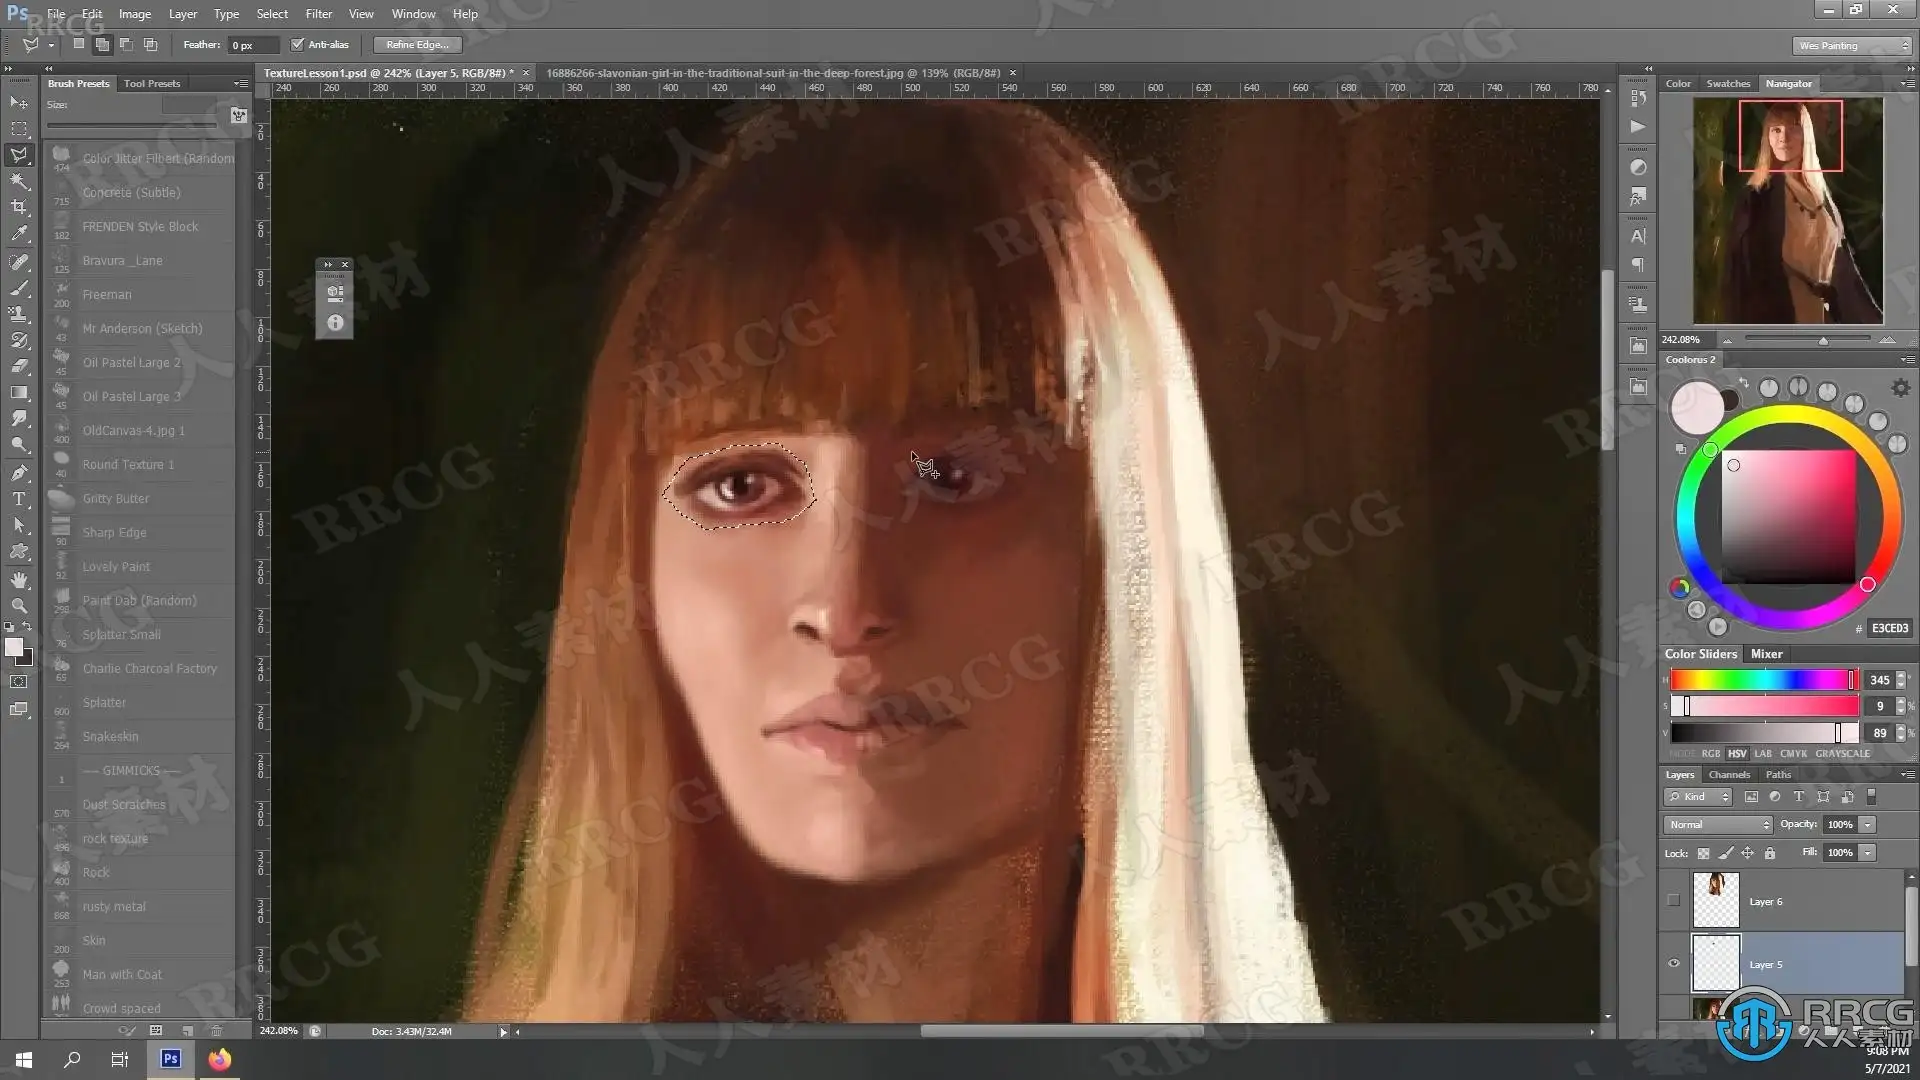Open the Coolorus Mixer tab
This screenshot has width=1920, height=1080.
pyautogui.click(x=1766, y=653)
